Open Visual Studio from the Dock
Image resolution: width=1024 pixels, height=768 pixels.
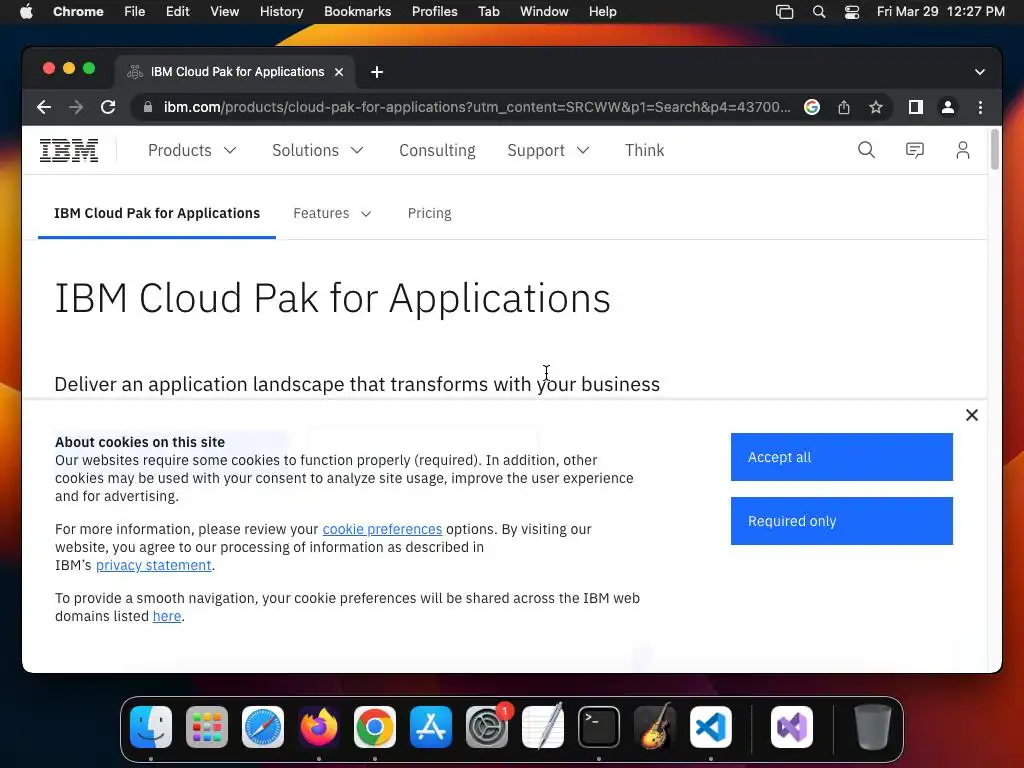(792, 727)
